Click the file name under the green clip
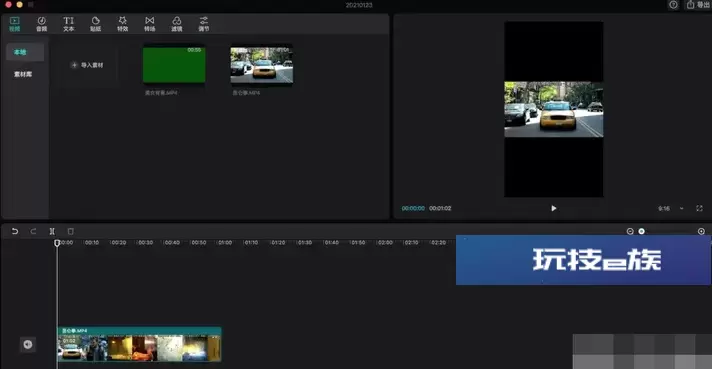 coord(161,93)
